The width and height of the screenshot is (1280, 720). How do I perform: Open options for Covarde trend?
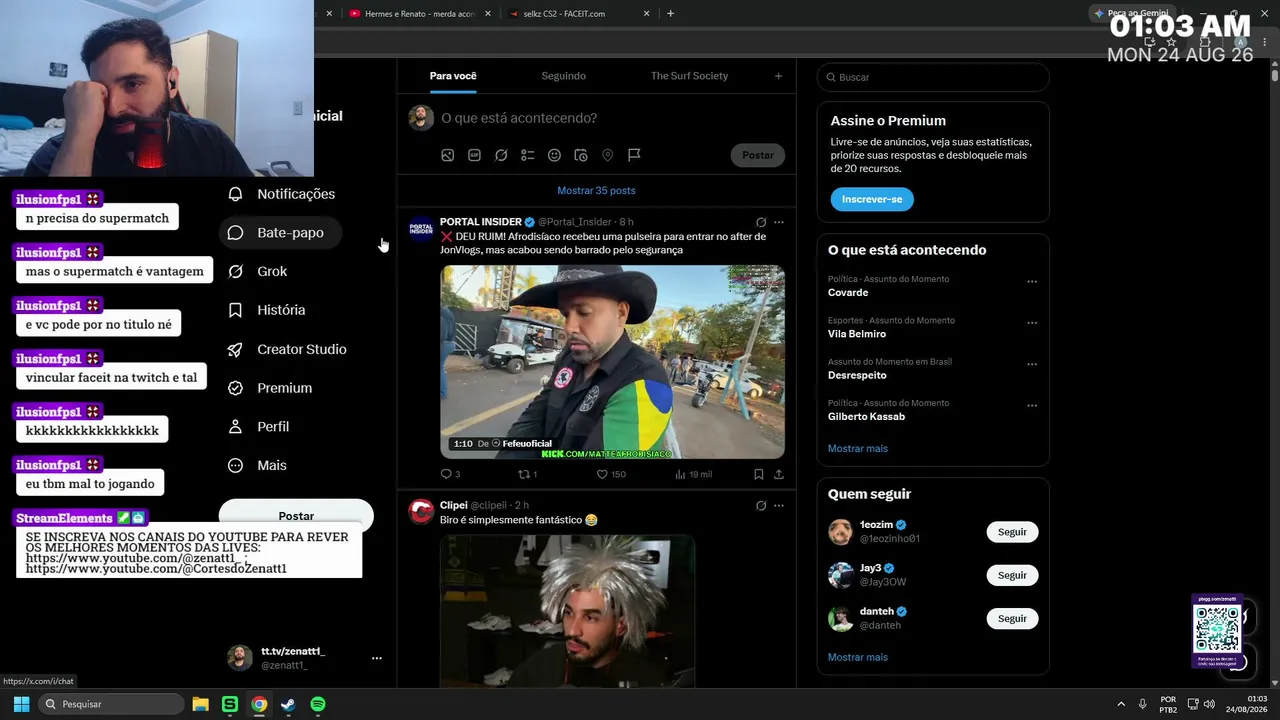[1032, 282]
